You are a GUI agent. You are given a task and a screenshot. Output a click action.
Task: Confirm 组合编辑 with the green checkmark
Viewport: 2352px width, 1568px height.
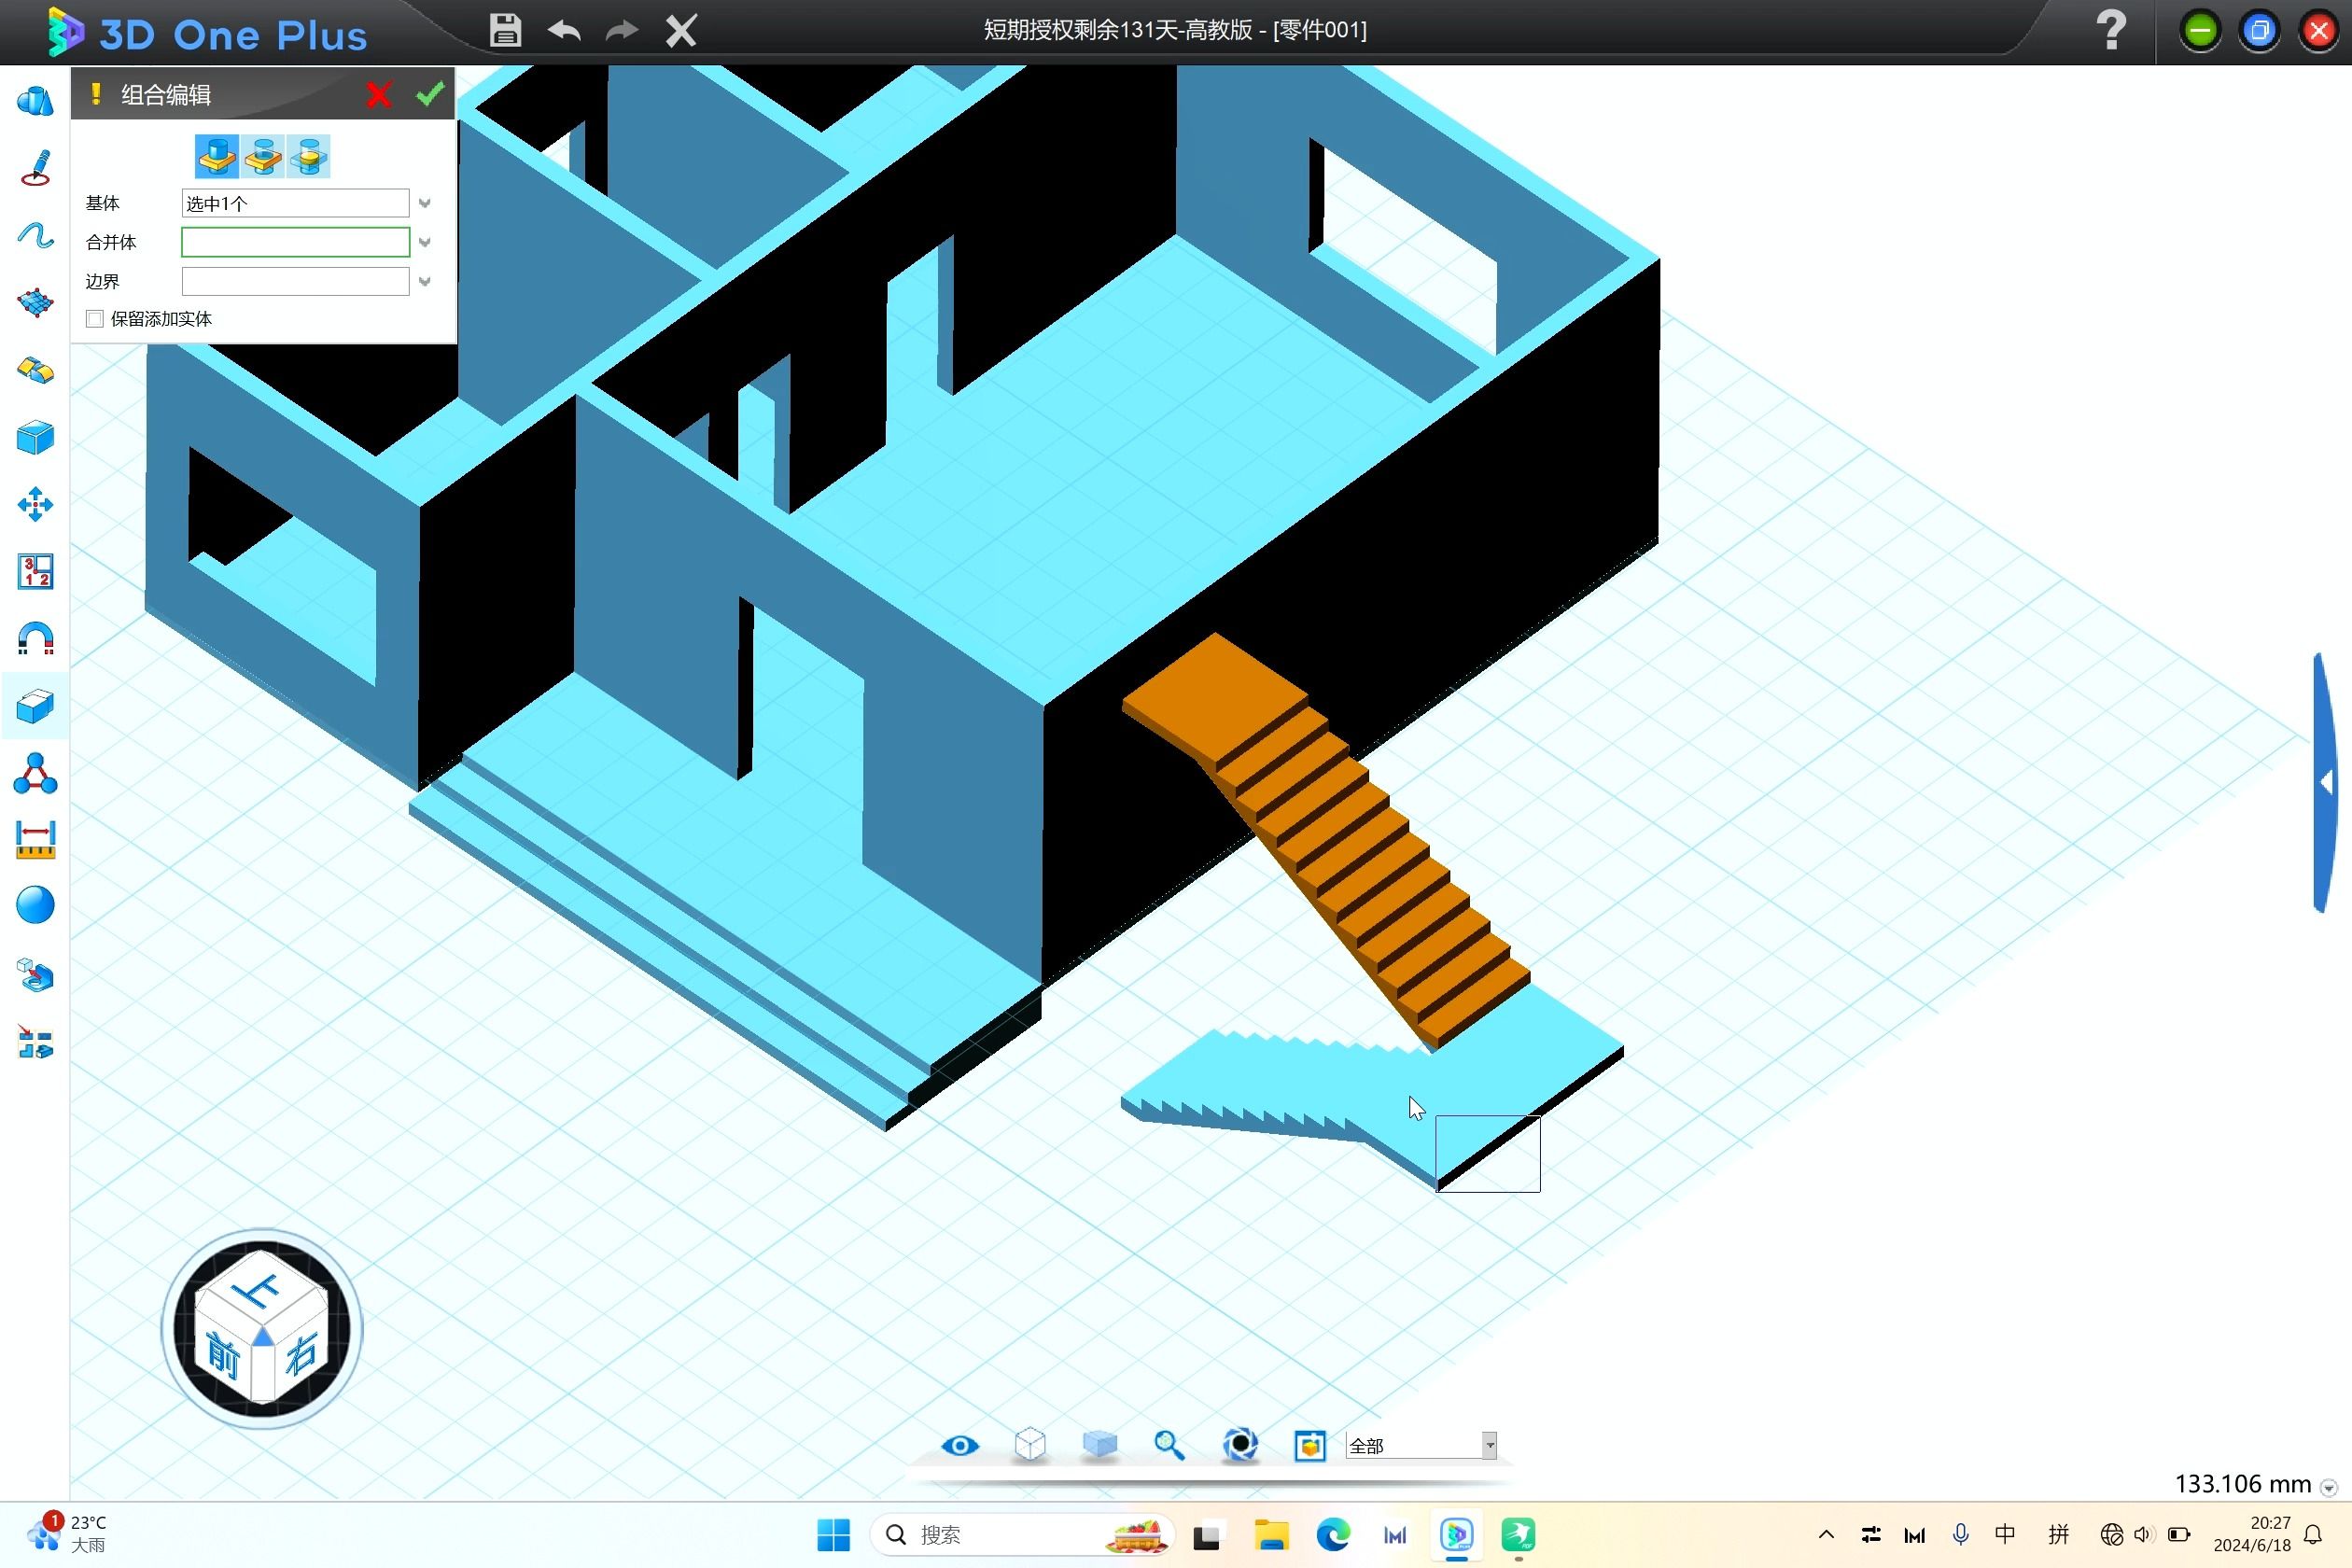pos(431,93)
